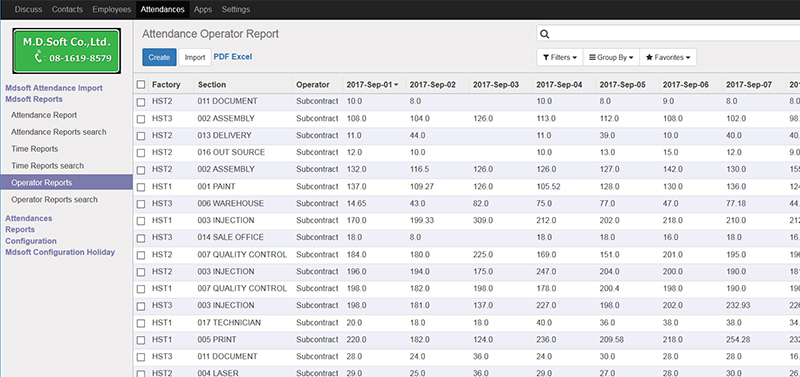
Task: Open the Favorites dropdown
Action: tap(668, 58)
